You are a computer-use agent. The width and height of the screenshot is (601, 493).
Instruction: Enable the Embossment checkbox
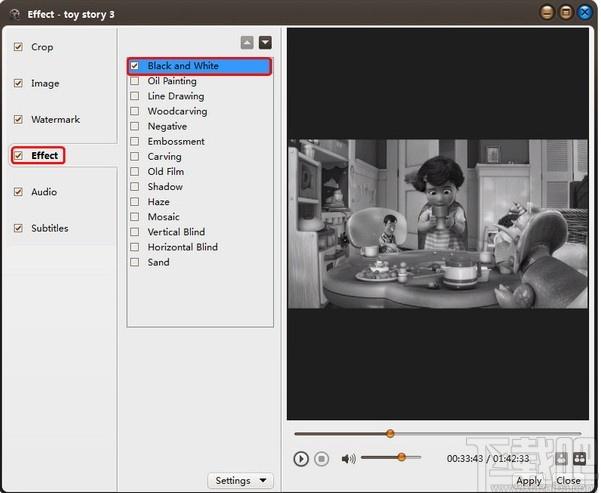click(x=135, y=141)
